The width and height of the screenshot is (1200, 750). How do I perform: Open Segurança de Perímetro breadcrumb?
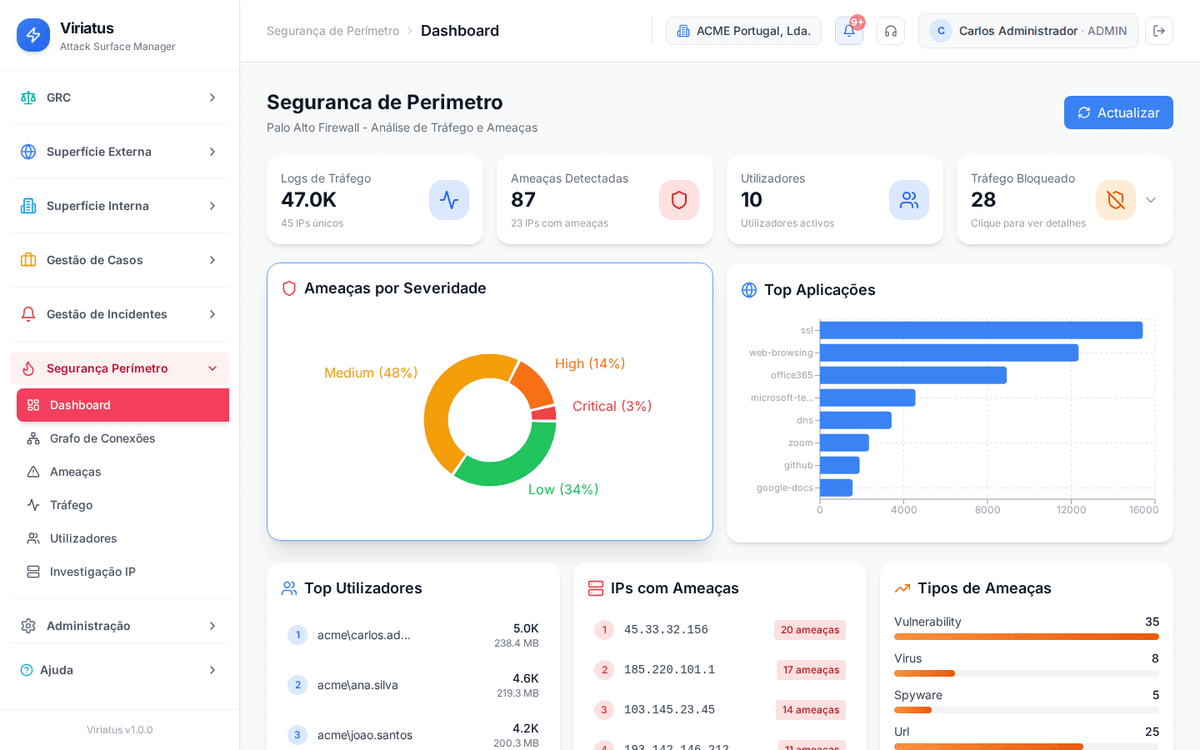coord(333,31)
